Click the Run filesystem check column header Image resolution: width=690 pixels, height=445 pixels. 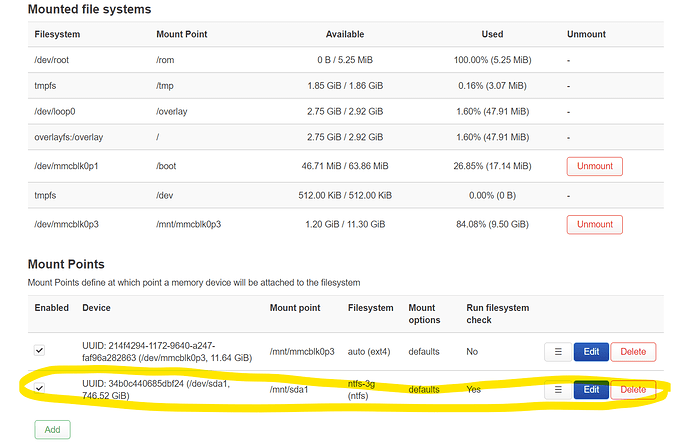(x=498, y=314)
